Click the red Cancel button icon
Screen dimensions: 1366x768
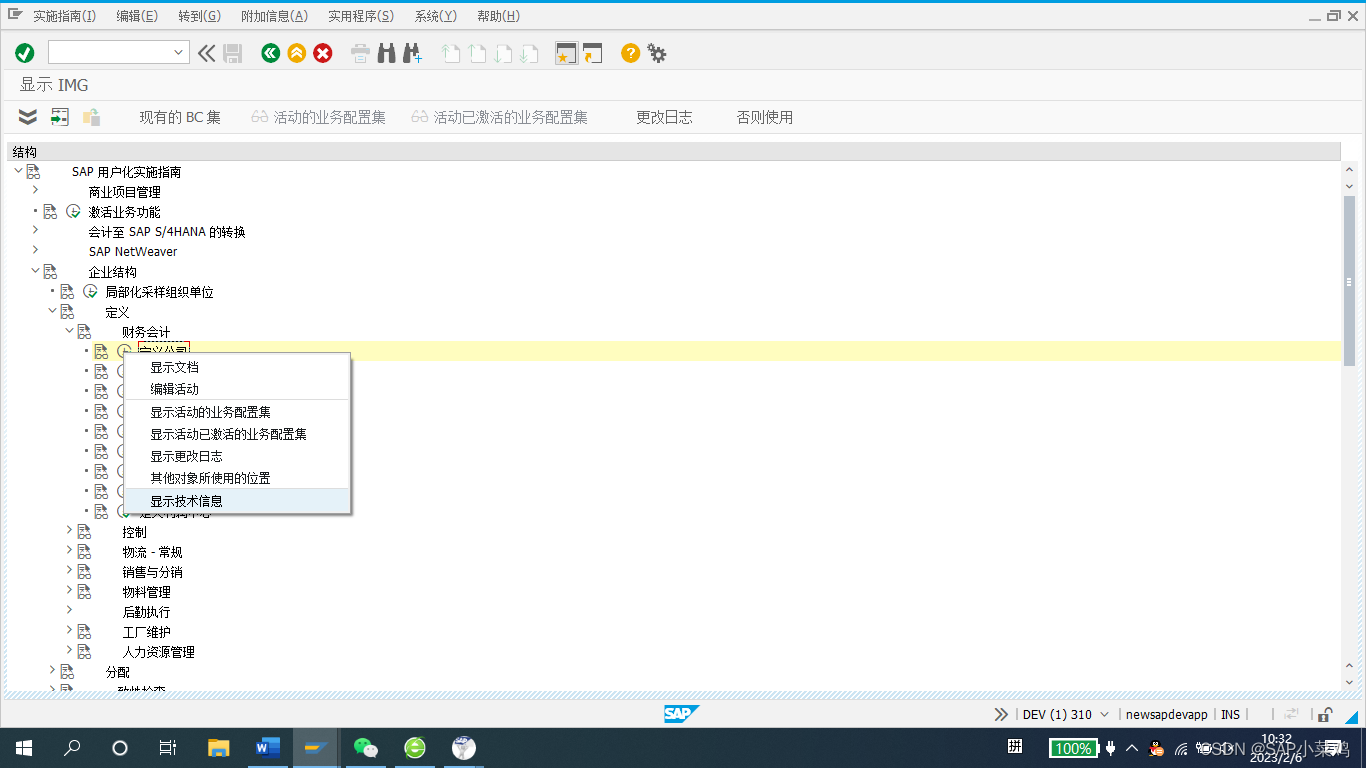(x=322, y=53)
